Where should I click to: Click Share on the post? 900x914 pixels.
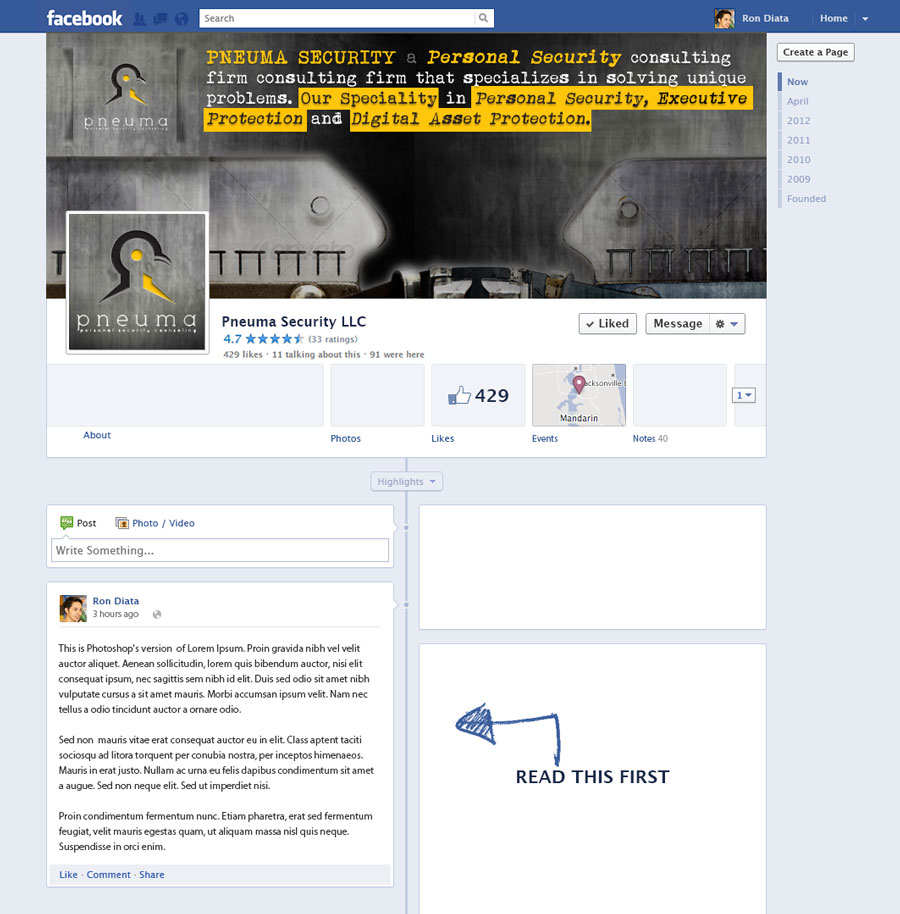152,874
